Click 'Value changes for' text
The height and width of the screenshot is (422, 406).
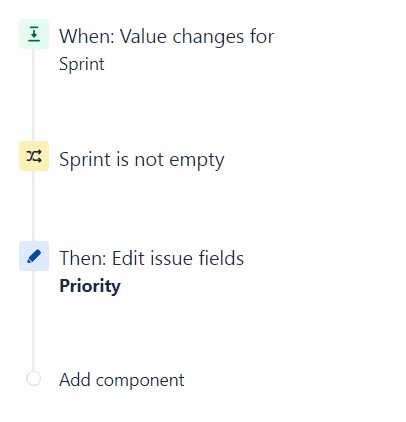(197, 36)
